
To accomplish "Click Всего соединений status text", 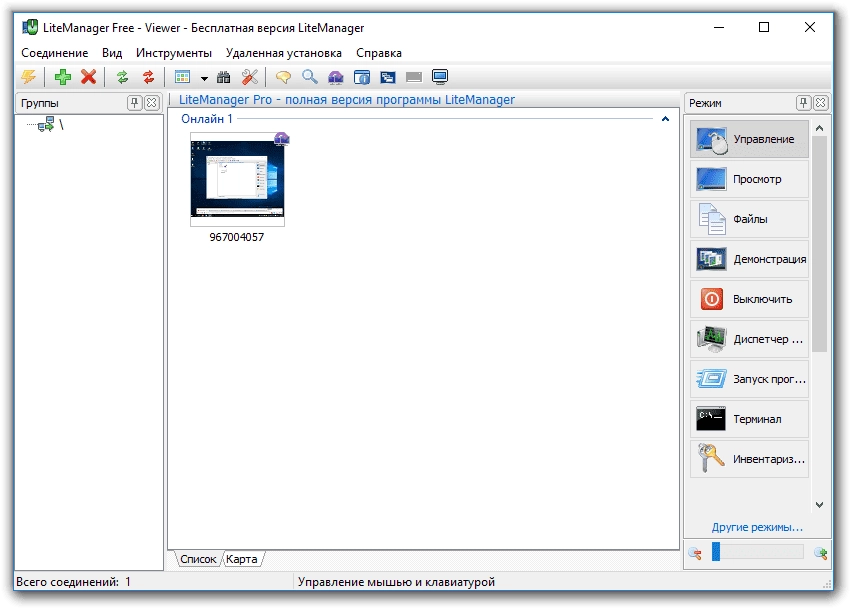I will pos(73,582).
